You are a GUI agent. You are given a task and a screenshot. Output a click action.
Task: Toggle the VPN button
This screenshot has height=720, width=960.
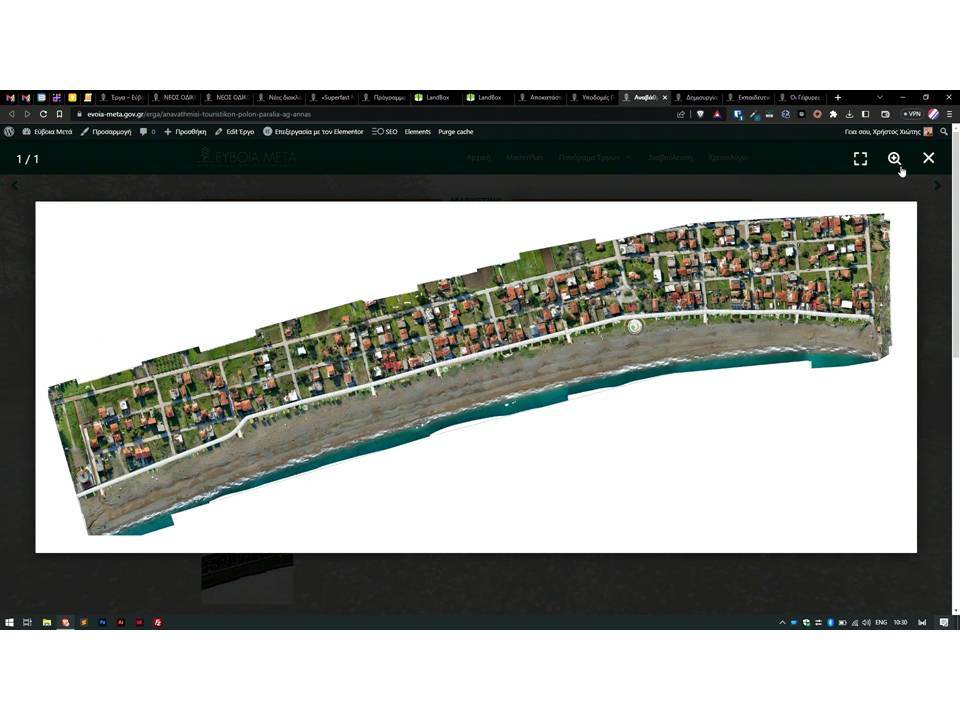(x=912, y=114)
